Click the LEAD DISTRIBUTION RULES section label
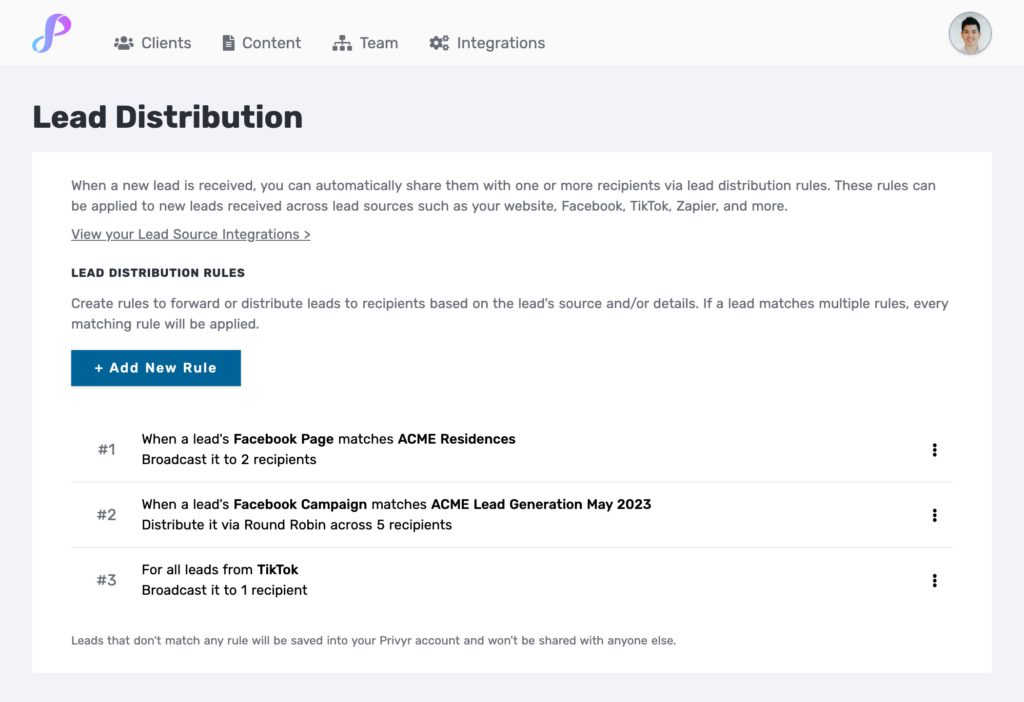 tap(158, 273)
